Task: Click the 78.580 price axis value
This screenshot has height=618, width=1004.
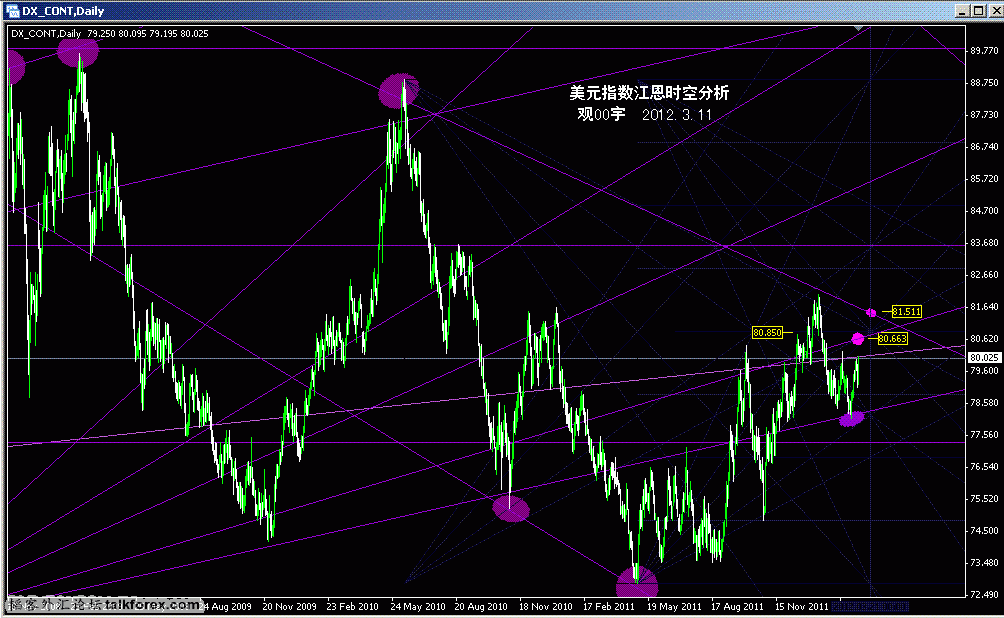Action: (985, 403)
